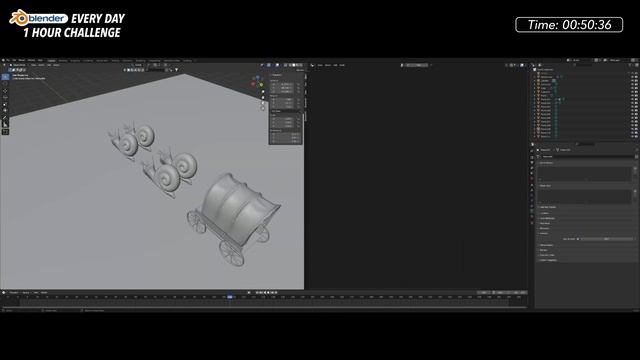Switch perspective/orthographic with the viewport grid icon
This screenshot has width=640, height=360.
262,108
